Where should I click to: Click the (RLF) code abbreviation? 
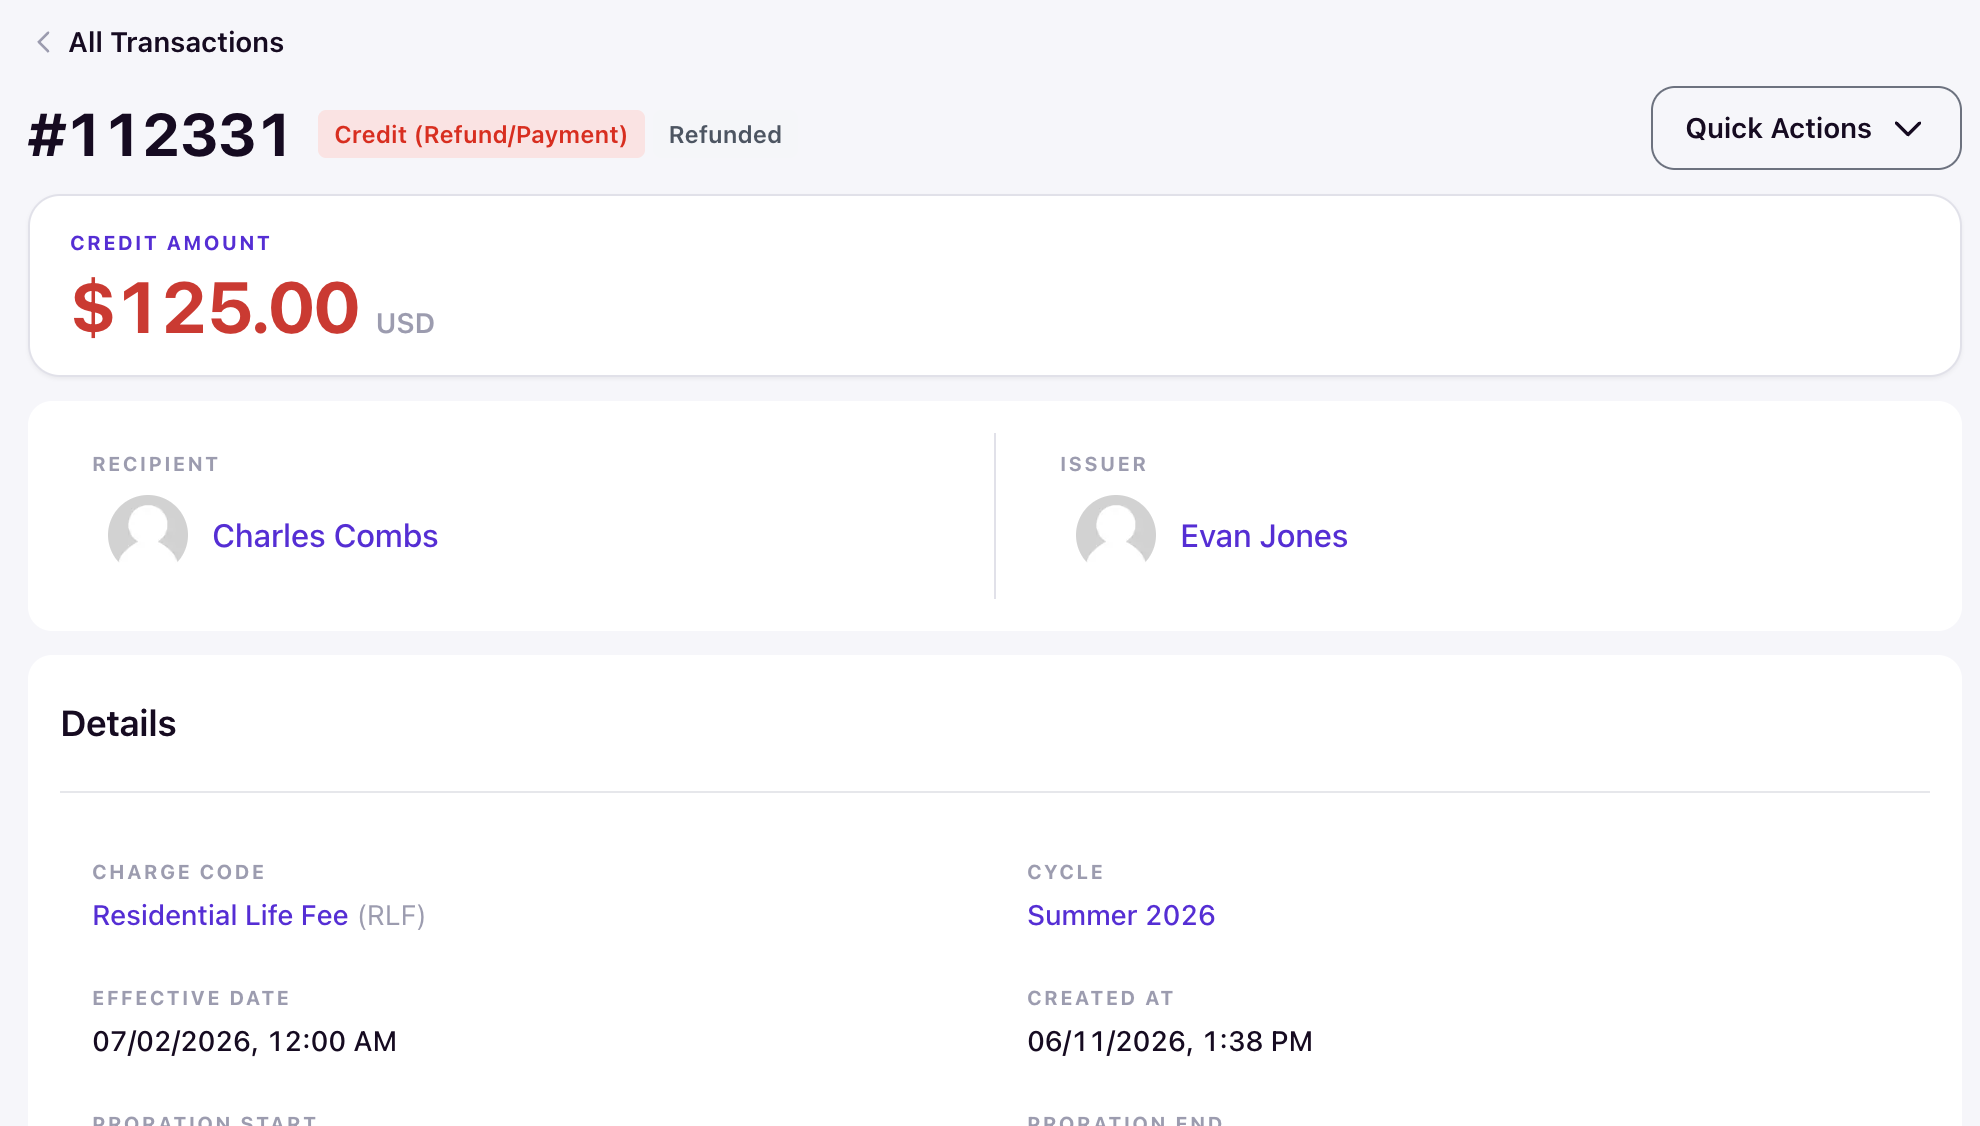[392, 915]
